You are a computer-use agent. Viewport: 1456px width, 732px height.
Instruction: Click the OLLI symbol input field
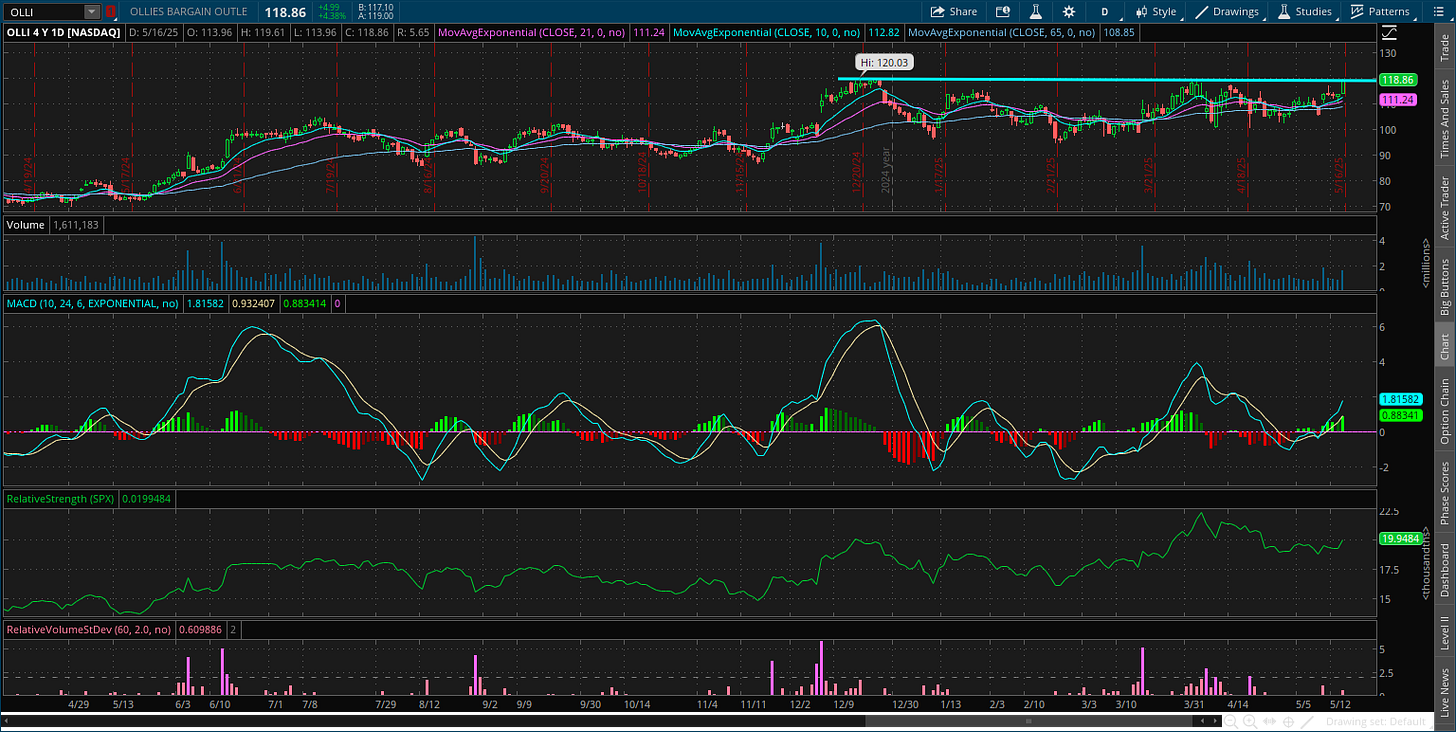click(44, 12)
